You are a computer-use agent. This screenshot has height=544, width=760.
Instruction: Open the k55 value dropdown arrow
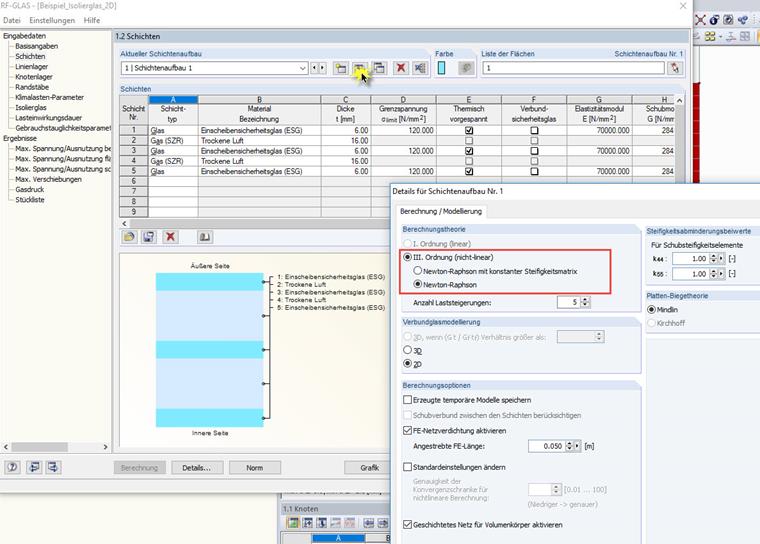click(x=721, y=274)
